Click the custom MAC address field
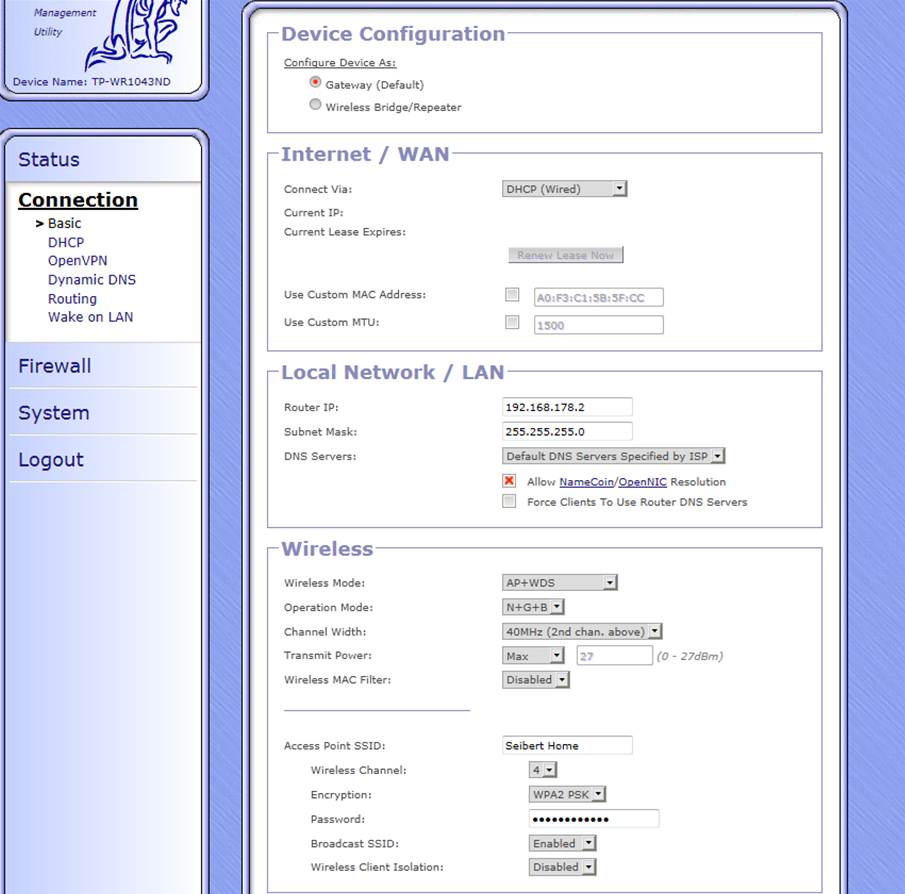This screenshot has height=894, width=905. [599, 297]
